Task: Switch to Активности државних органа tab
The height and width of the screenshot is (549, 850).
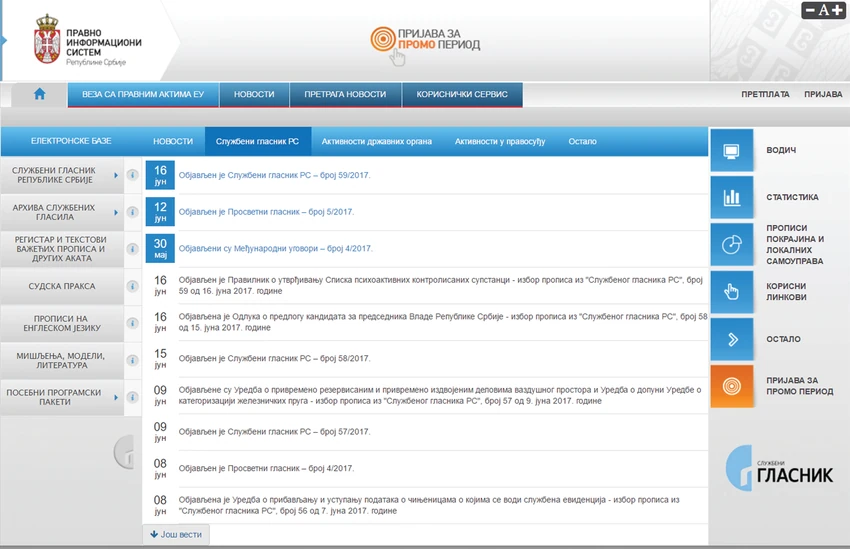Action: click(x=377, y=141)
